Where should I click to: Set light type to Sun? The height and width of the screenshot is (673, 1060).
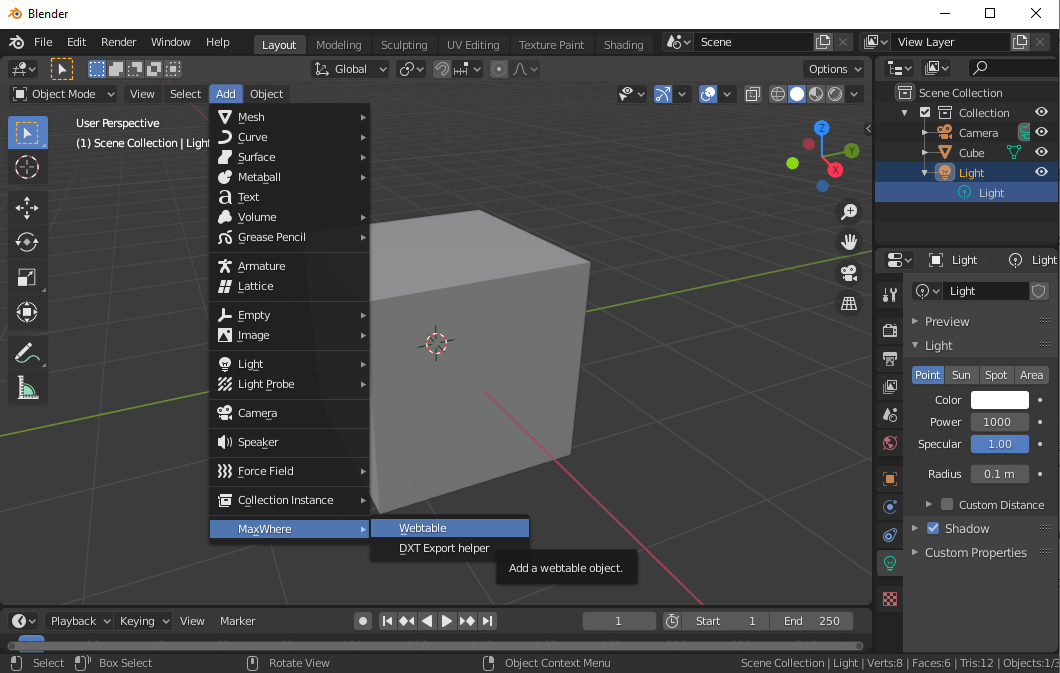(x=961, y=375)
